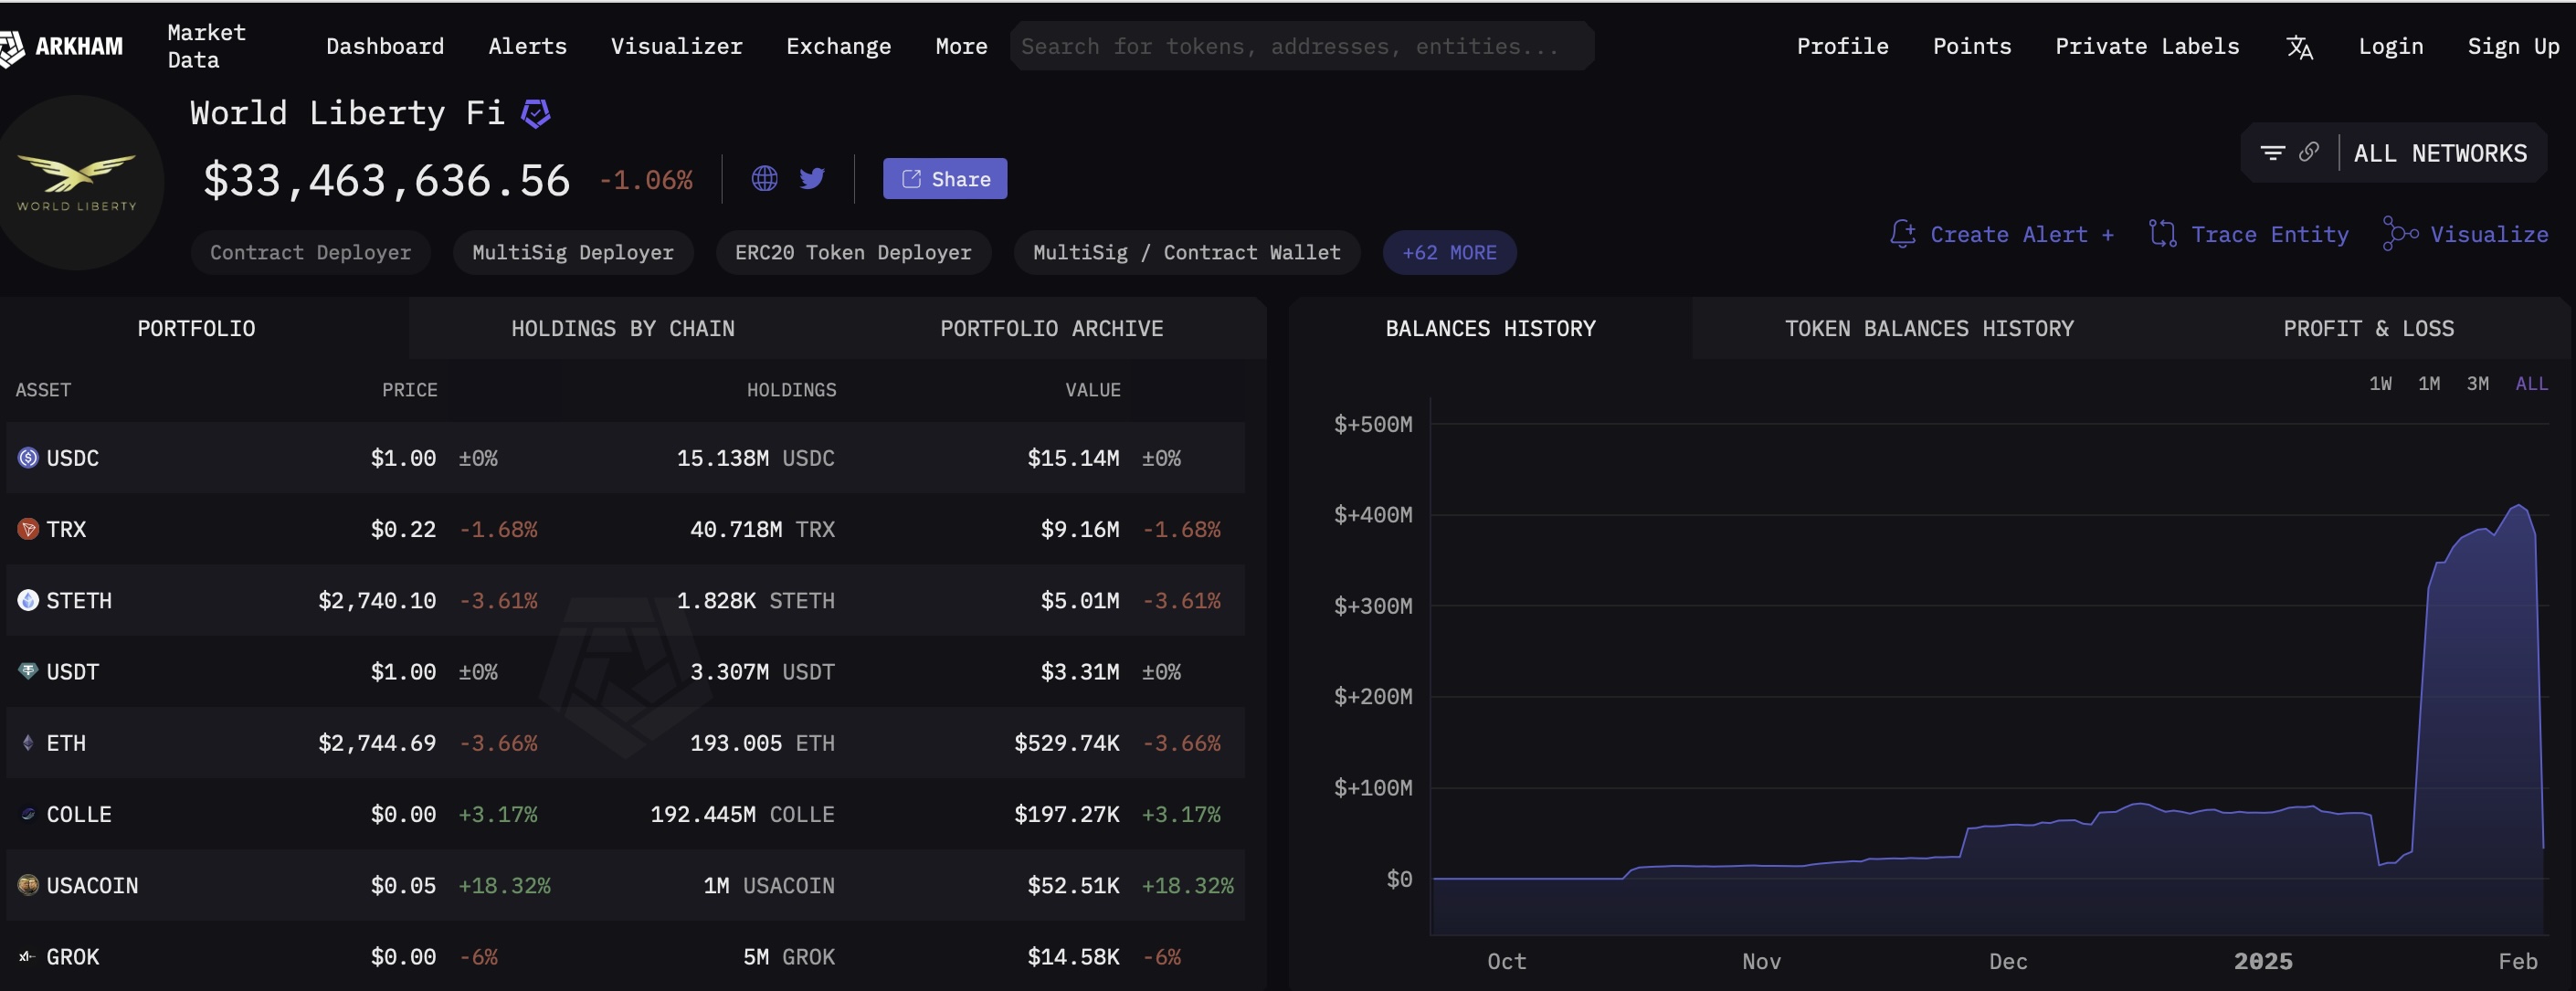Click the Share button
The height and width of the screenshot is (991, 2576).
point(945,179)
